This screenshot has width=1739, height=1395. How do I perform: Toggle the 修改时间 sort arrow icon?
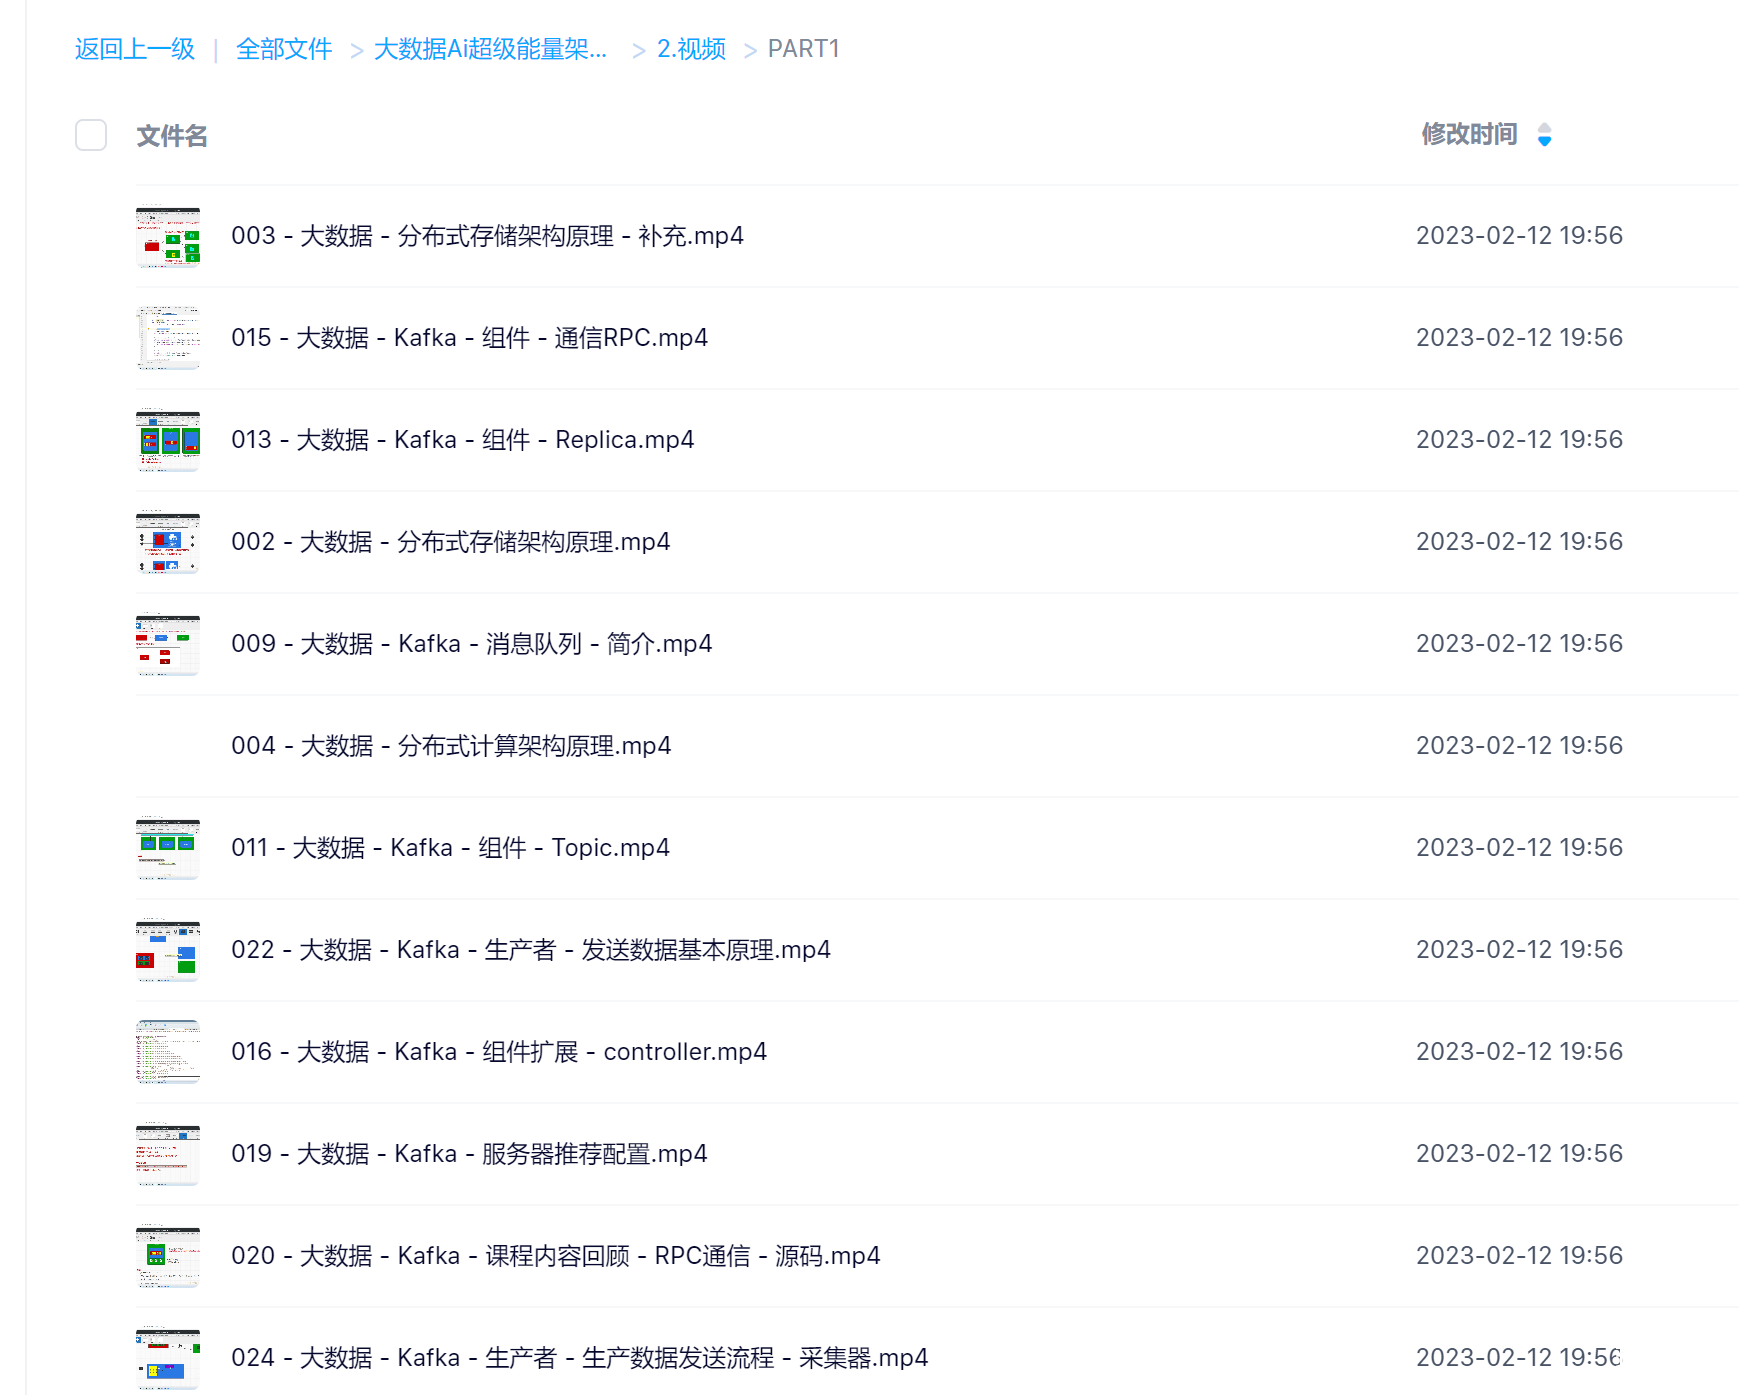coord(1544,134)
